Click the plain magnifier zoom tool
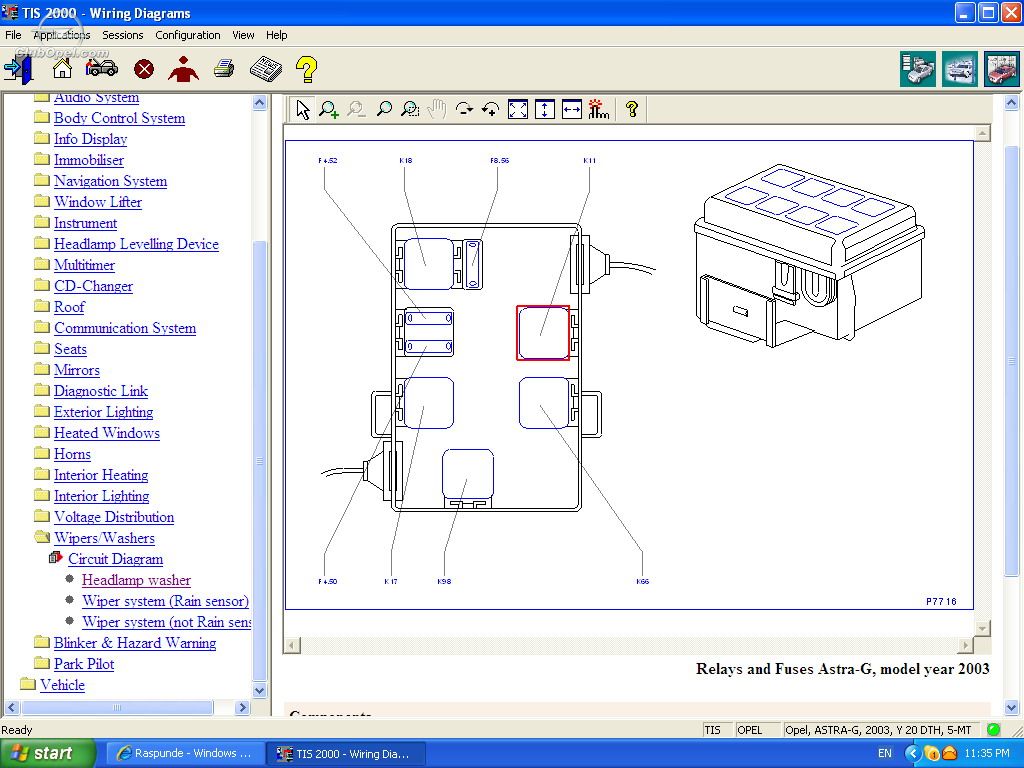1024x768 pixels. pyautogui.click(x=384, y=110)
